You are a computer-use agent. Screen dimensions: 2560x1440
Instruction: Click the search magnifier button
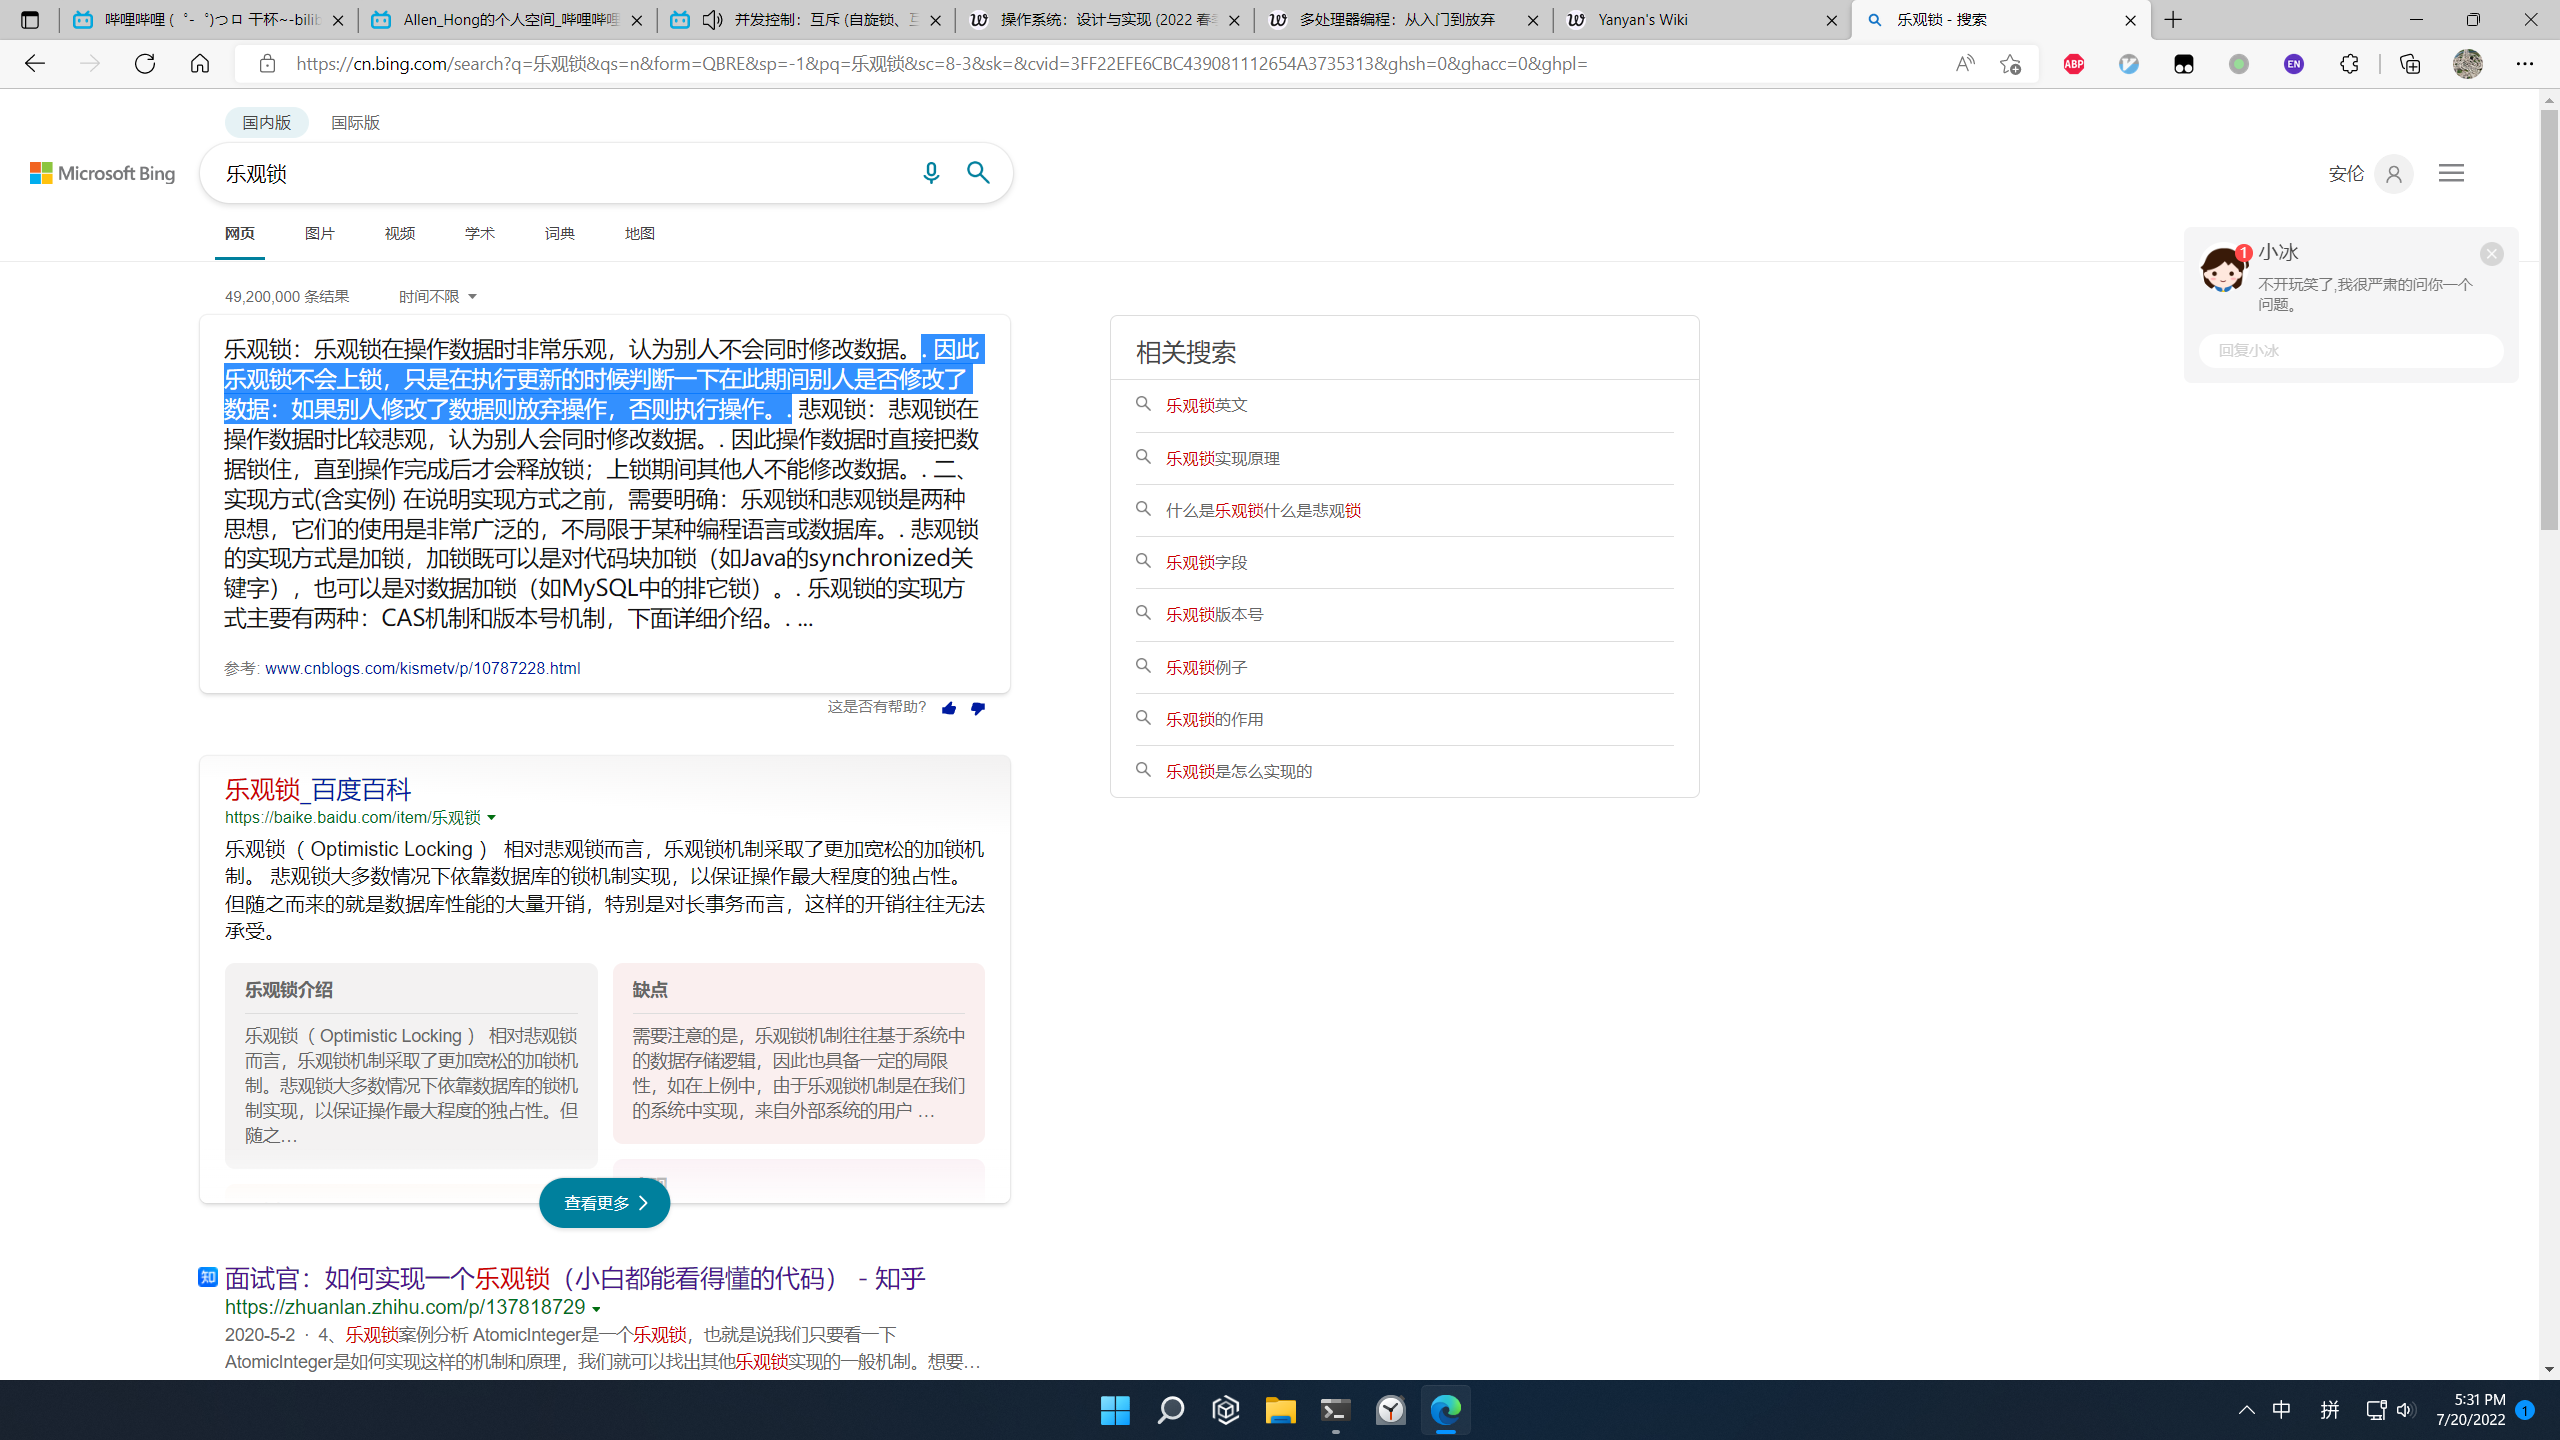click(978, 172)
